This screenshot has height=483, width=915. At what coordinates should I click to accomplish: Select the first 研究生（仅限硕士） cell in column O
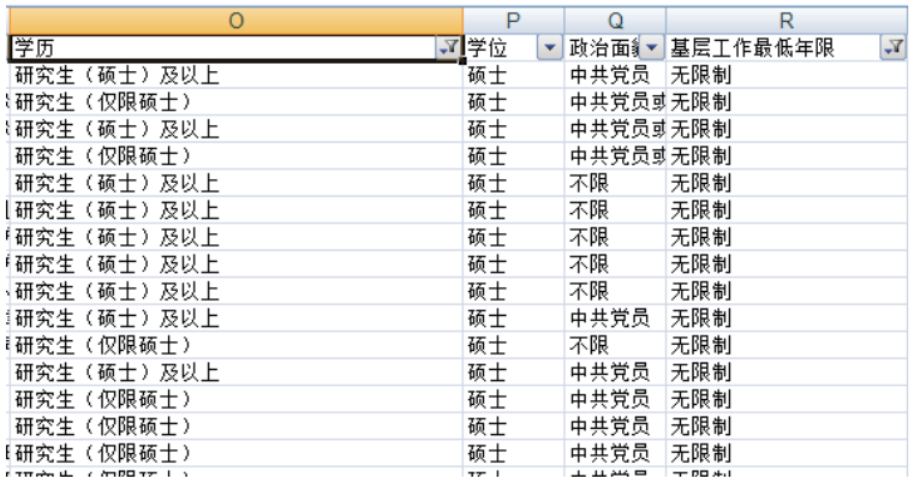coord(103,102)
